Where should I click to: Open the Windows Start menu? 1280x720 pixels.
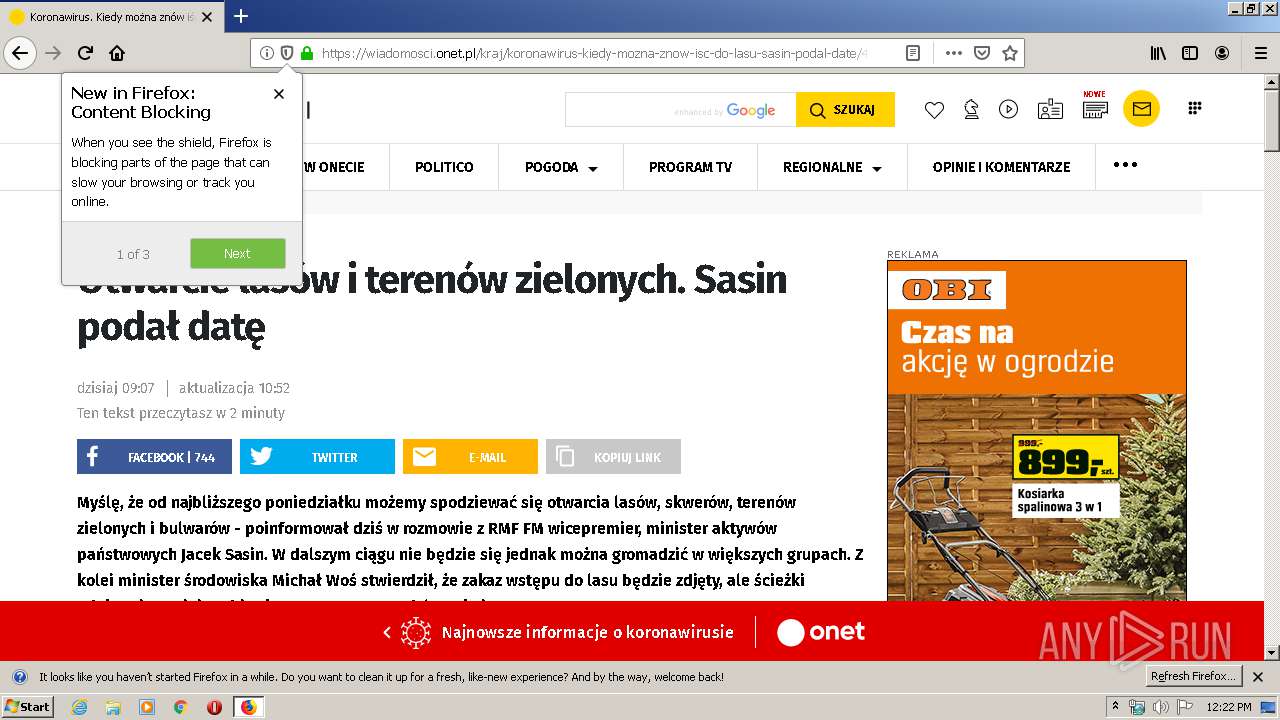tap(27, 706)
